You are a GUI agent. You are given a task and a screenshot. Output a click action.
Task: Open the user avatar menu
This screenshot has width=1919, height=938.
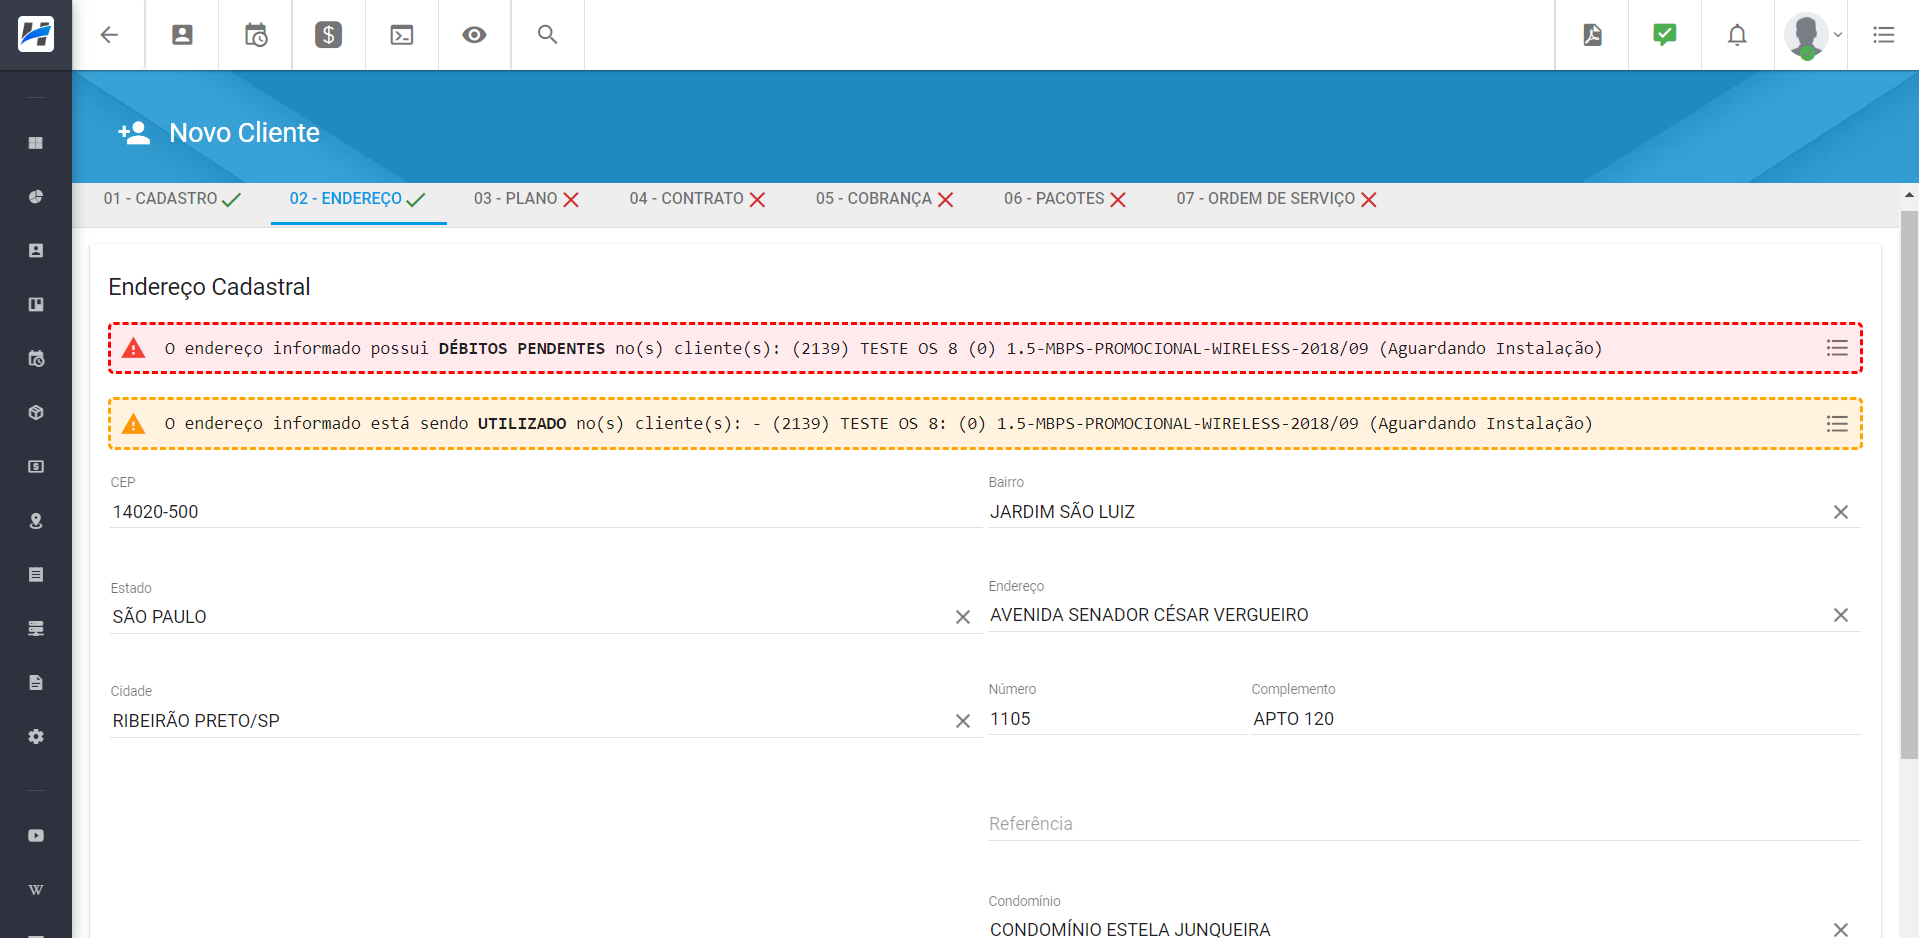pyautogui.click(x=1811, y=36)
